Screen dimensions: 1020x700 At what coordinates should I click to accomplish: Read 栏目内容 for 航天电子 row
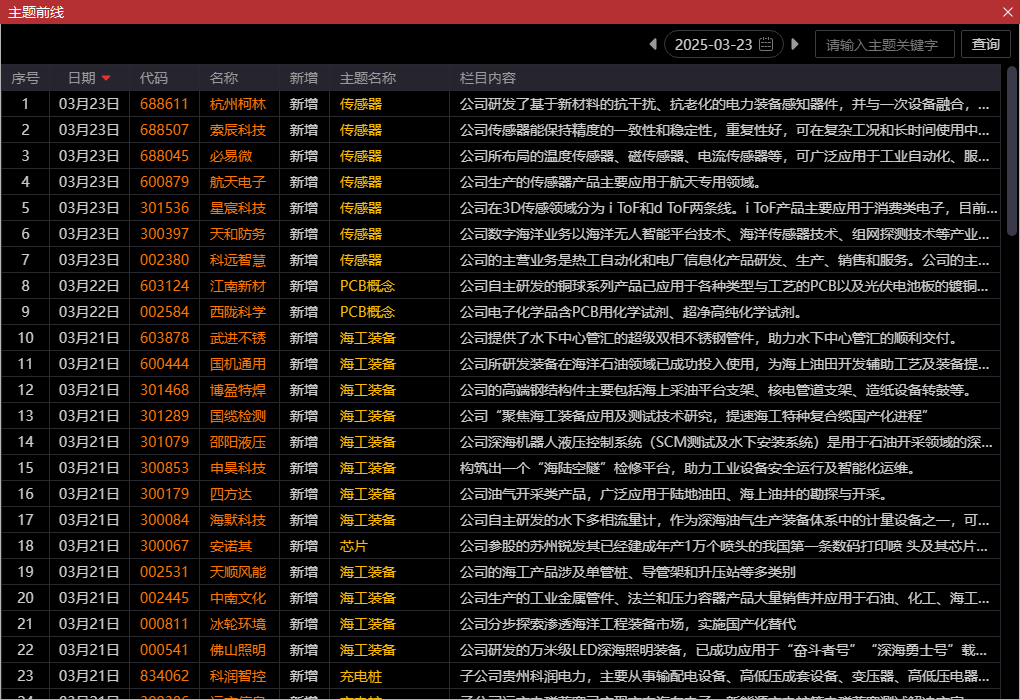tap(610, 182)
